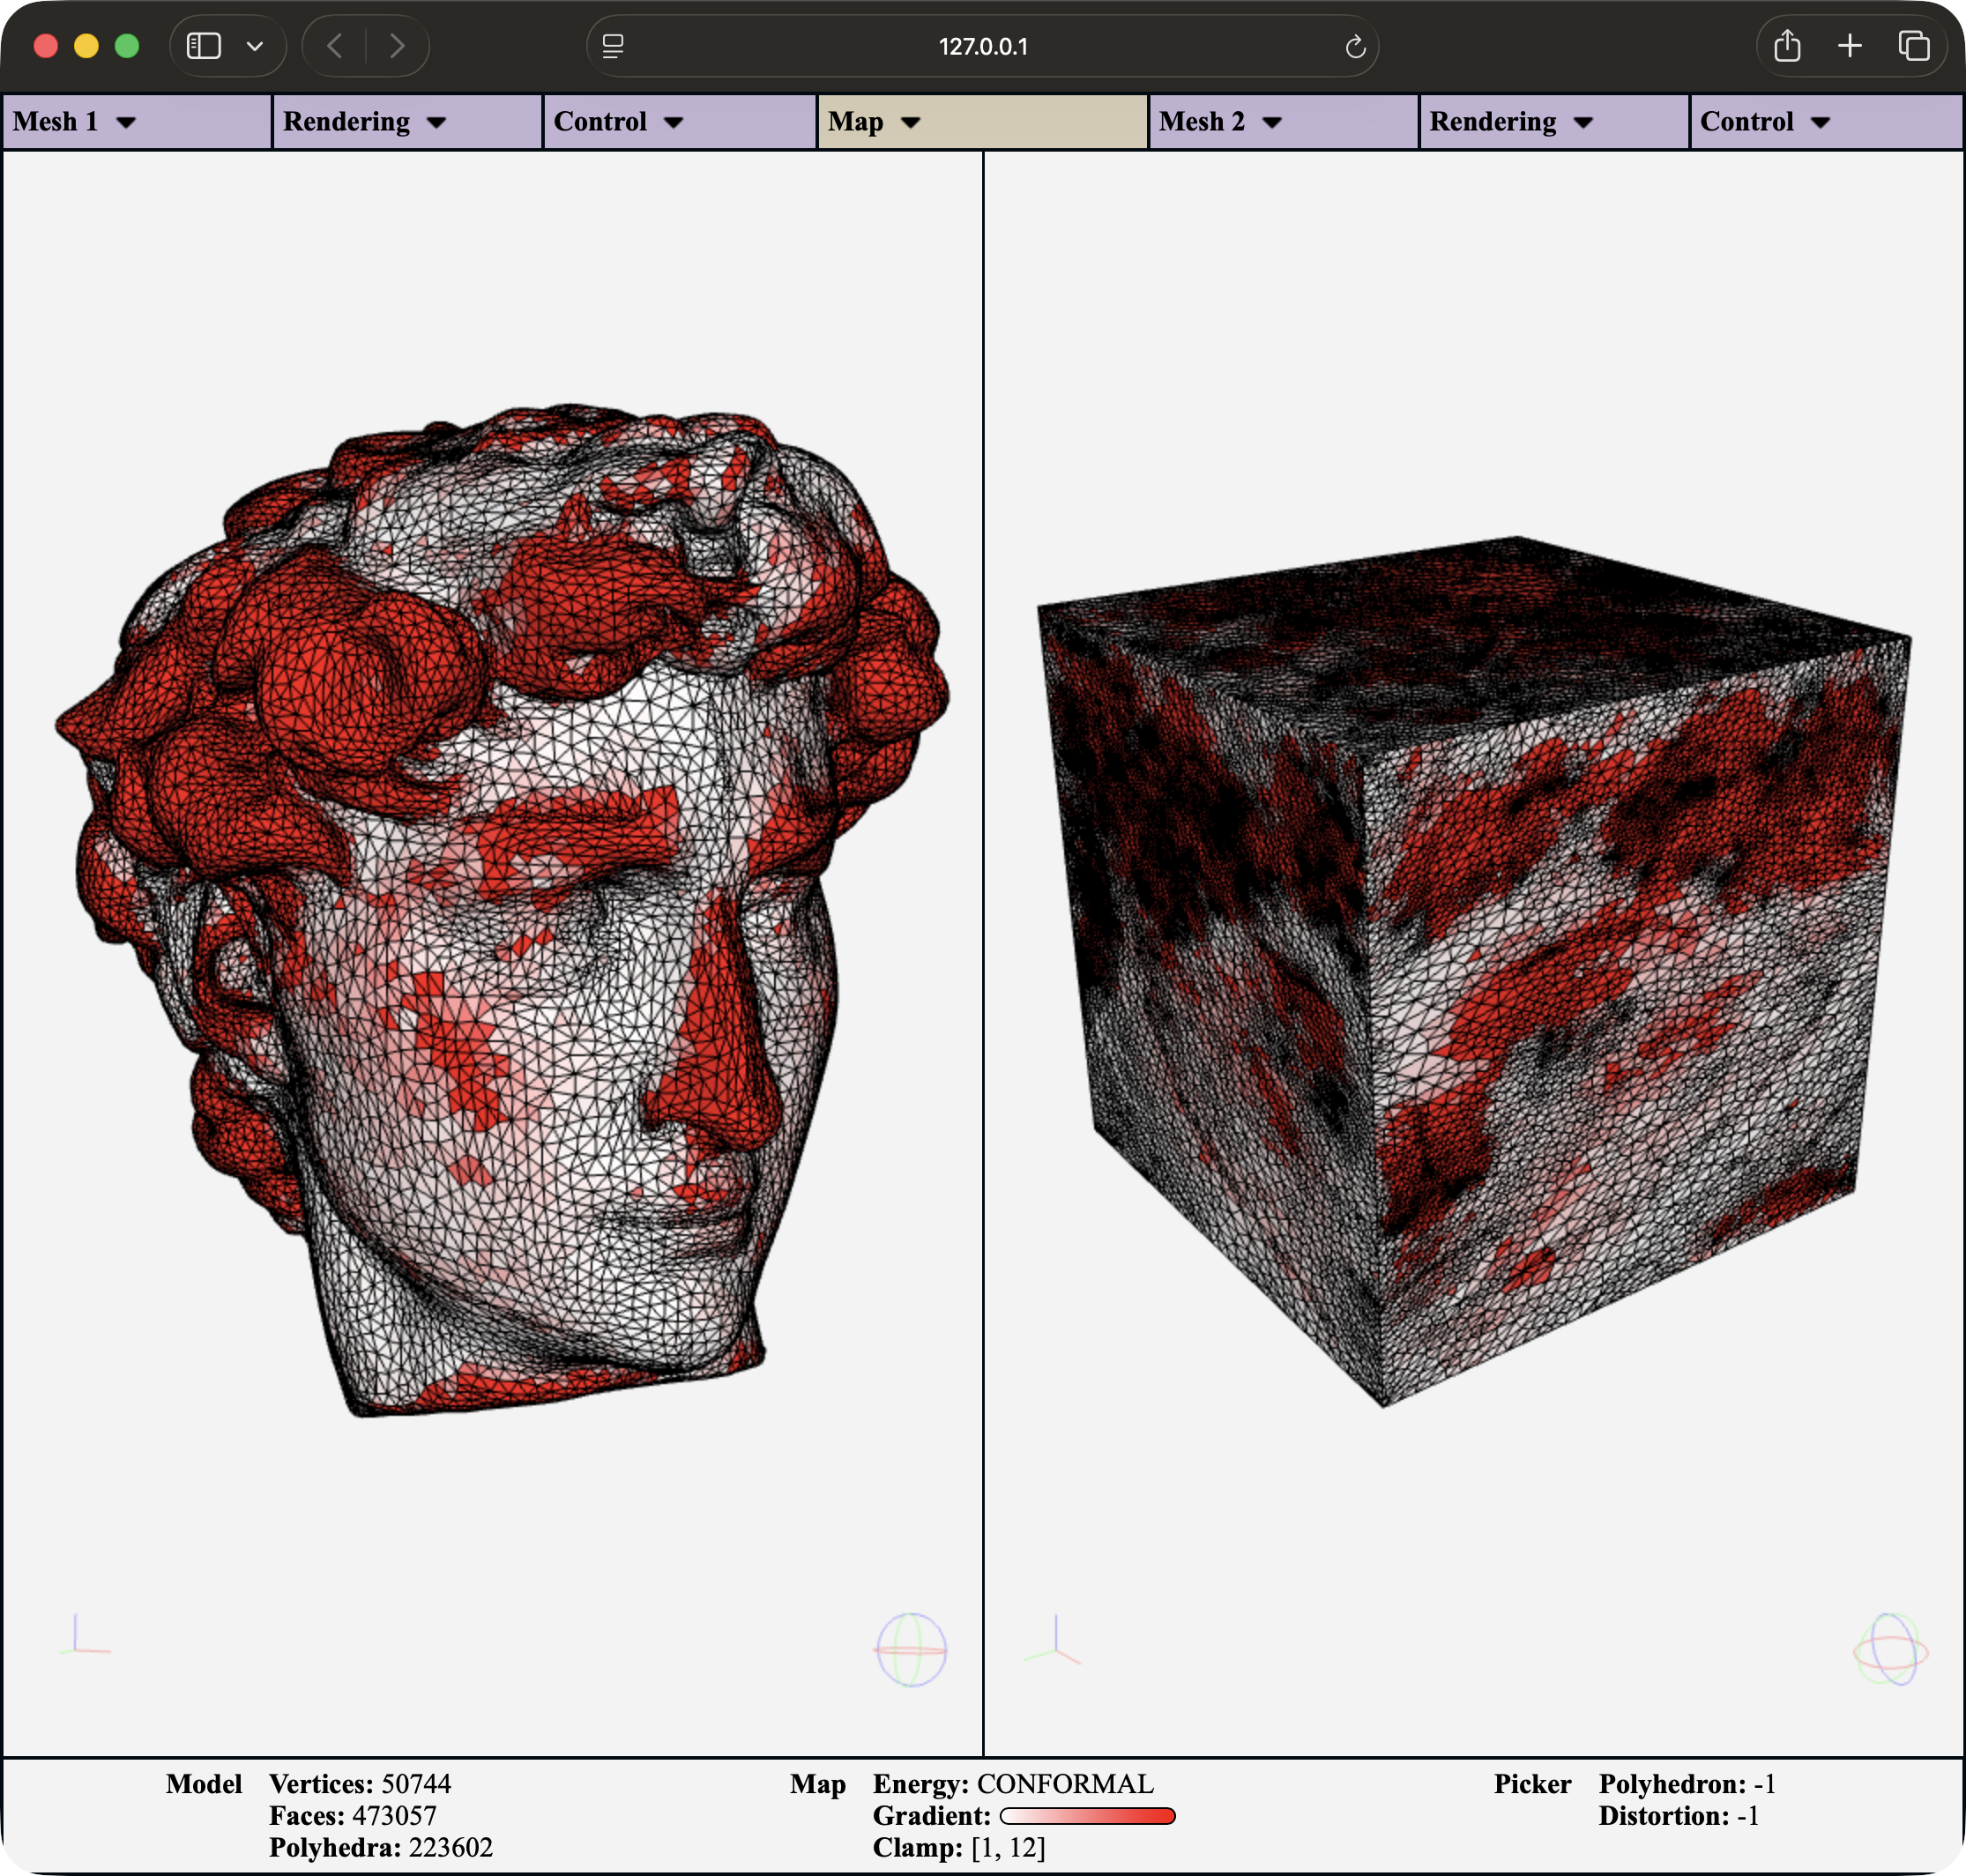Go forward with the forward arrow
1966x1876 pixels.
[x=397, y=46]
